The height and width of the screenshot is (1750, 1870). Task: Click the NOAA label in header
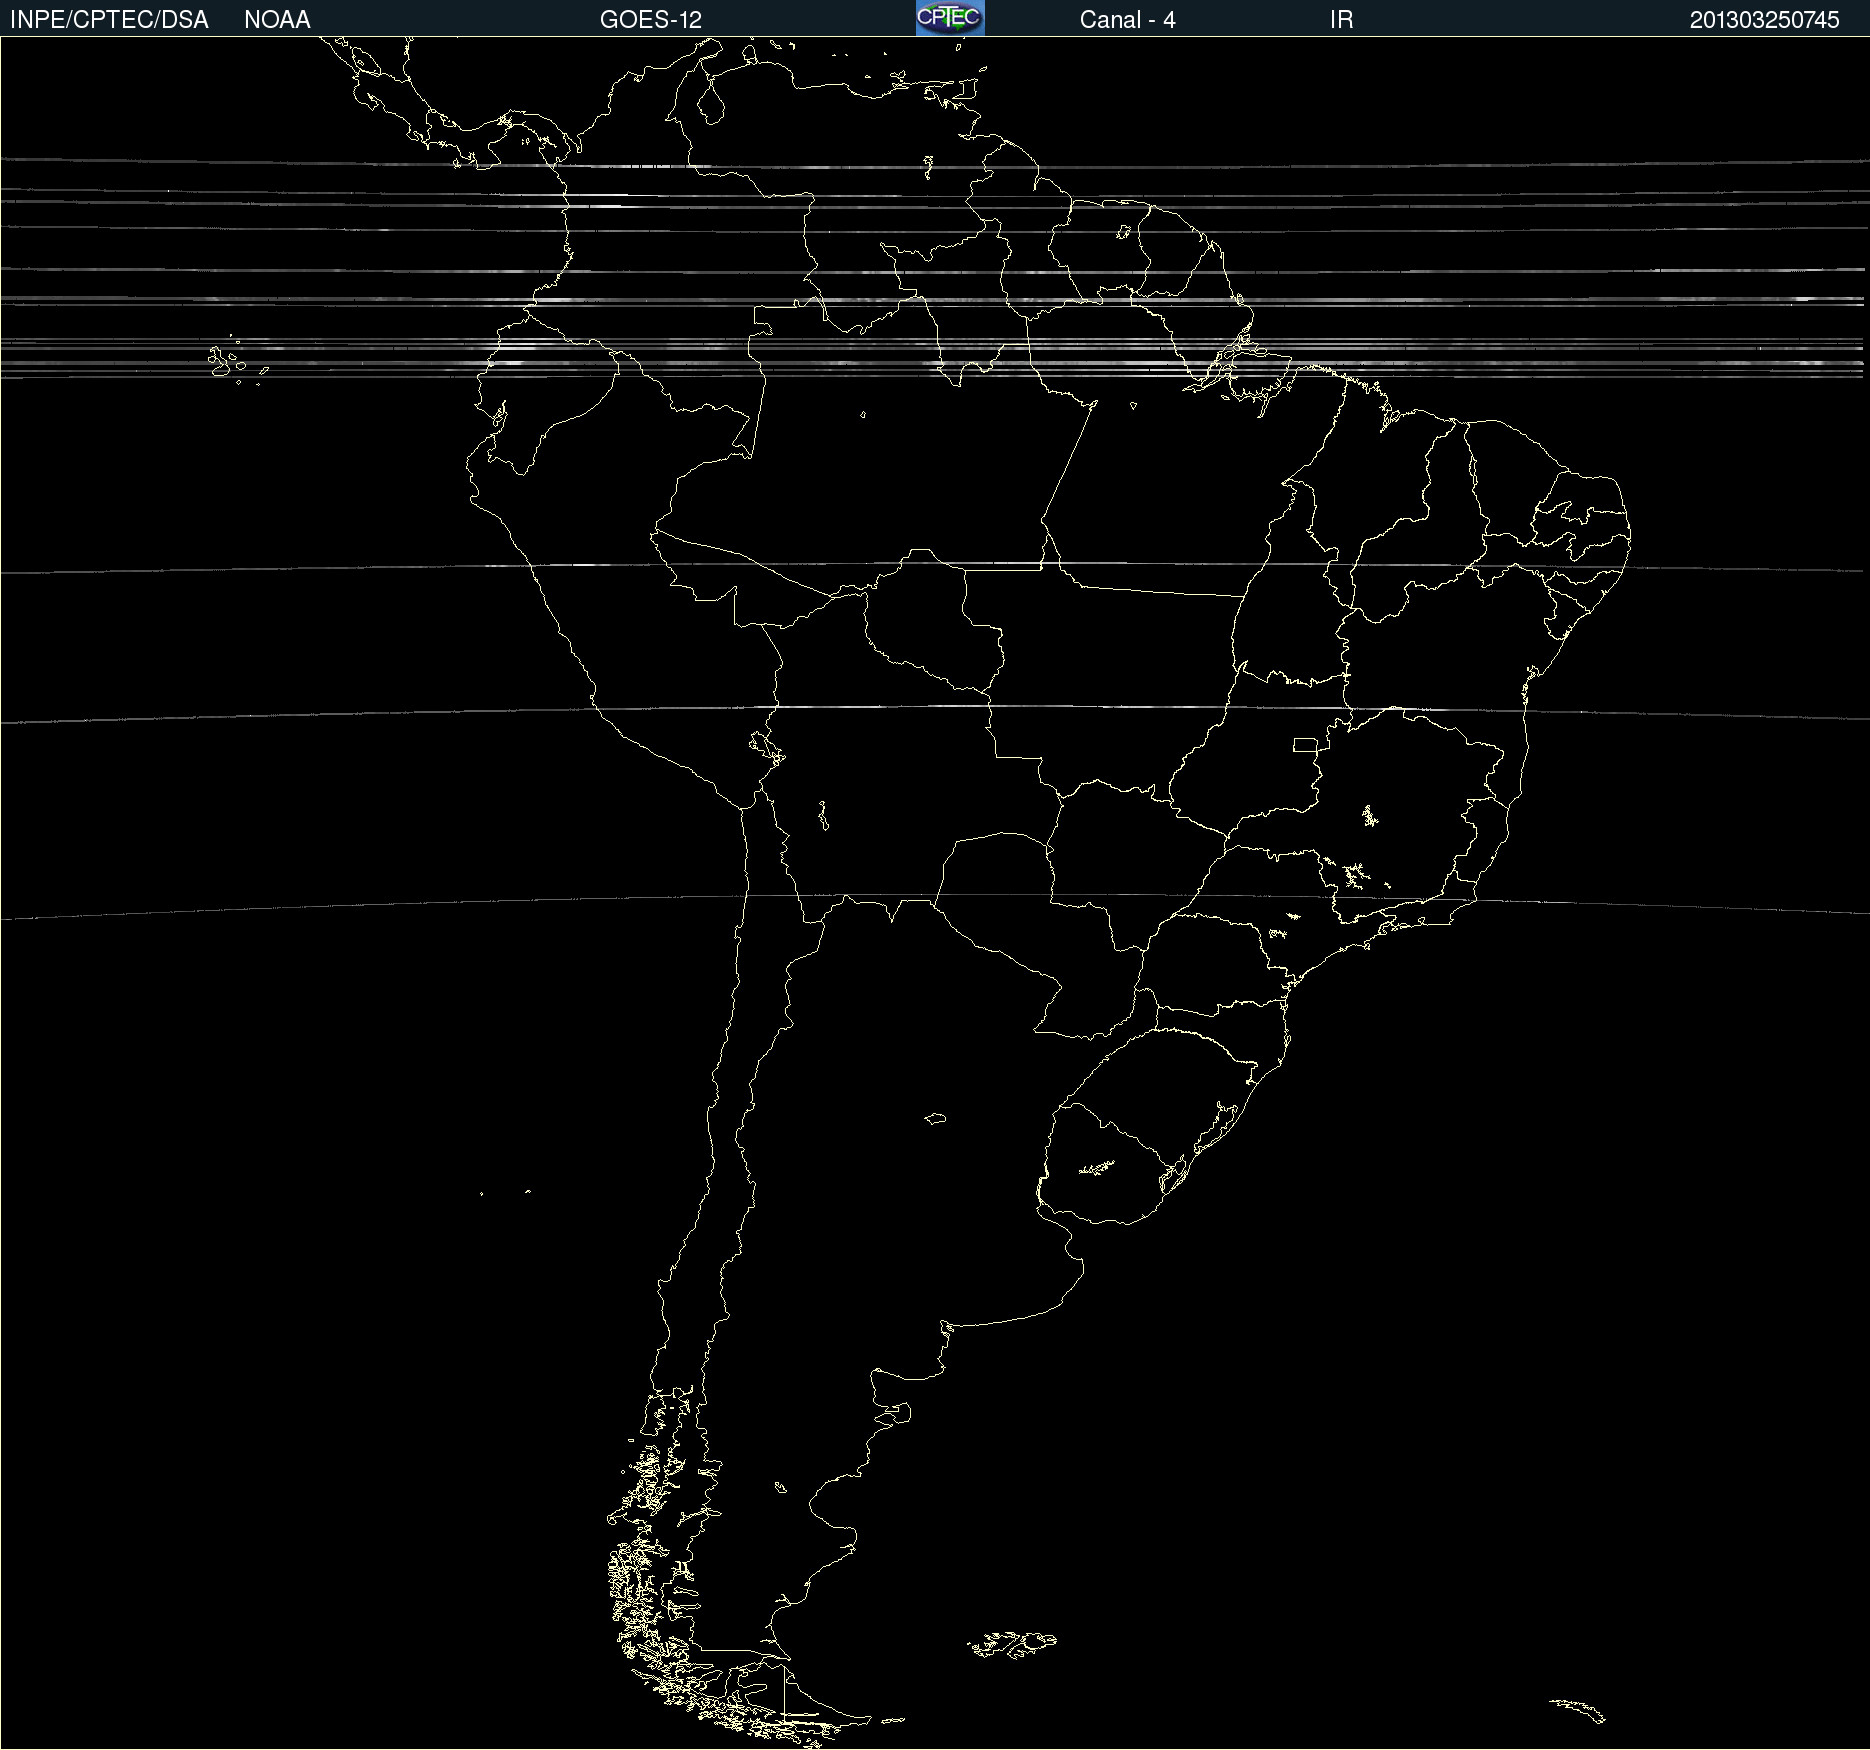(277, 20)
